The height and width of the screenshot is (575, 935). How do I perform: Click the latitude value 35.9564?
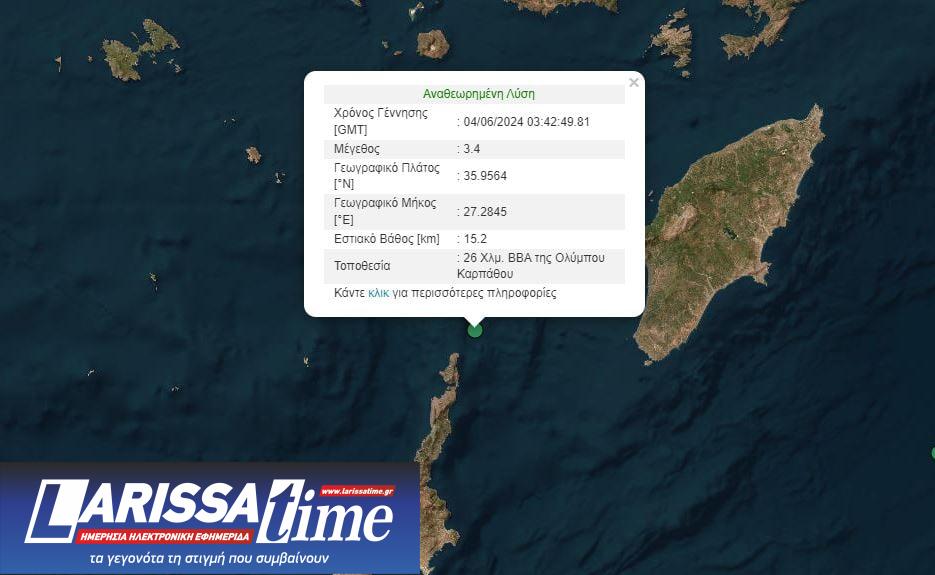[485, 176]
